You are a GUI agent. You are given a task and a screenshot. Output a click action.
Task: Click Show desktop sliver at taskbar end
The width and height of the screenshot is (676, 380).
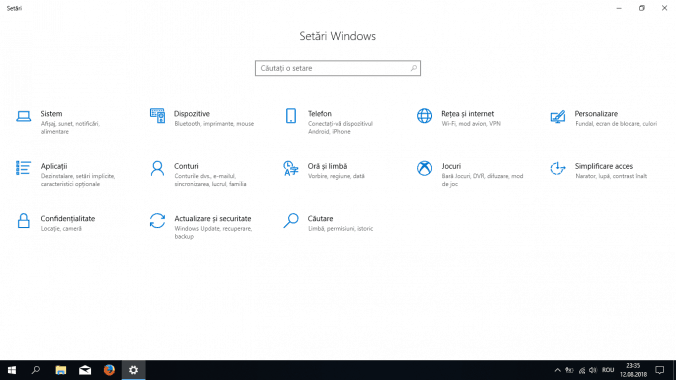[x=674, y=370]
